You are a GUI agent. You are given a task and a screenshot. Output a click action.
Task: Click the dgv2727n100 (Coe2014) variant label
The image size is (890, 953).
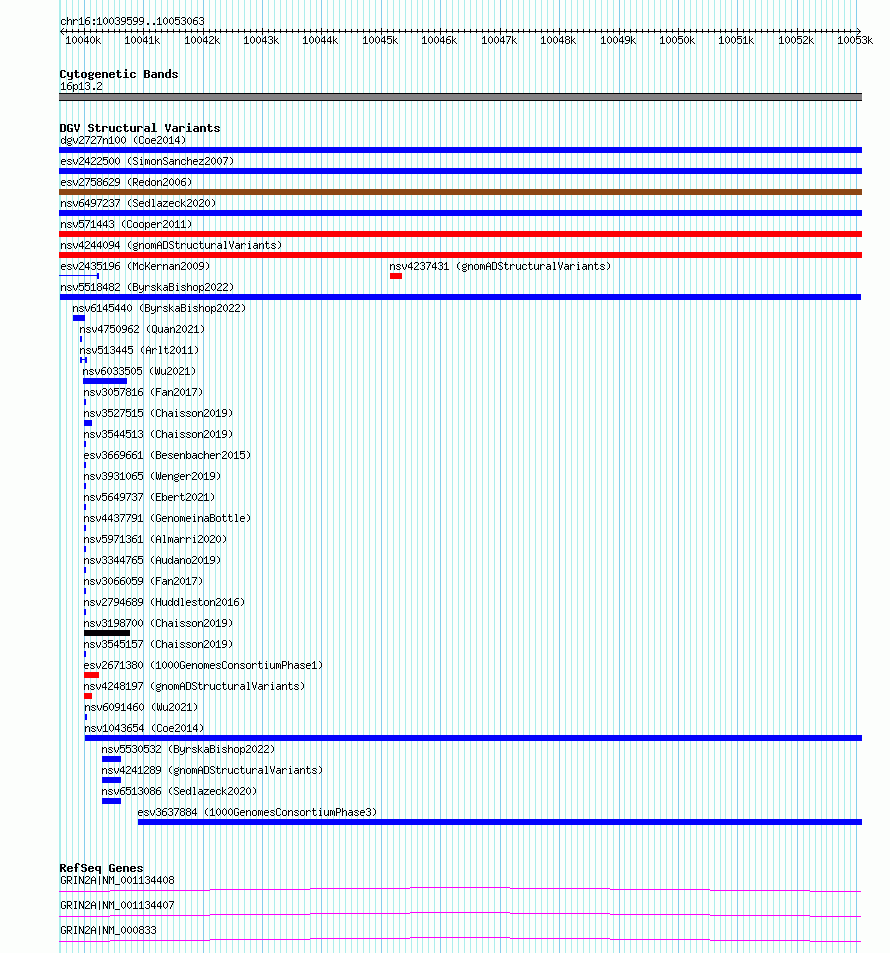coord(123,140)
